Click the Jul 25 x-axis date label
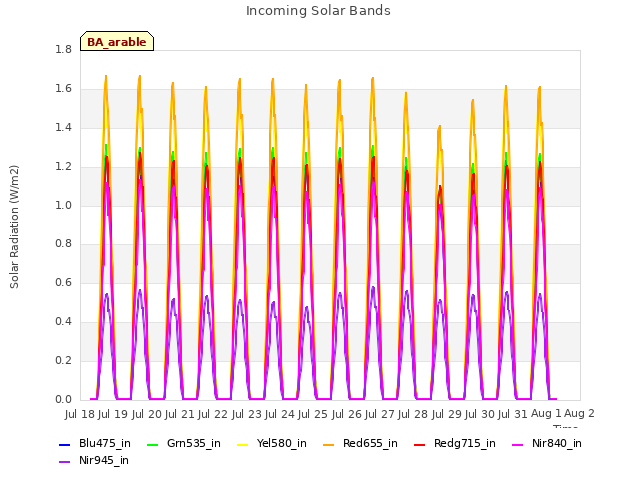The width and height of the screenshot is (640, 480). point(313,414)
